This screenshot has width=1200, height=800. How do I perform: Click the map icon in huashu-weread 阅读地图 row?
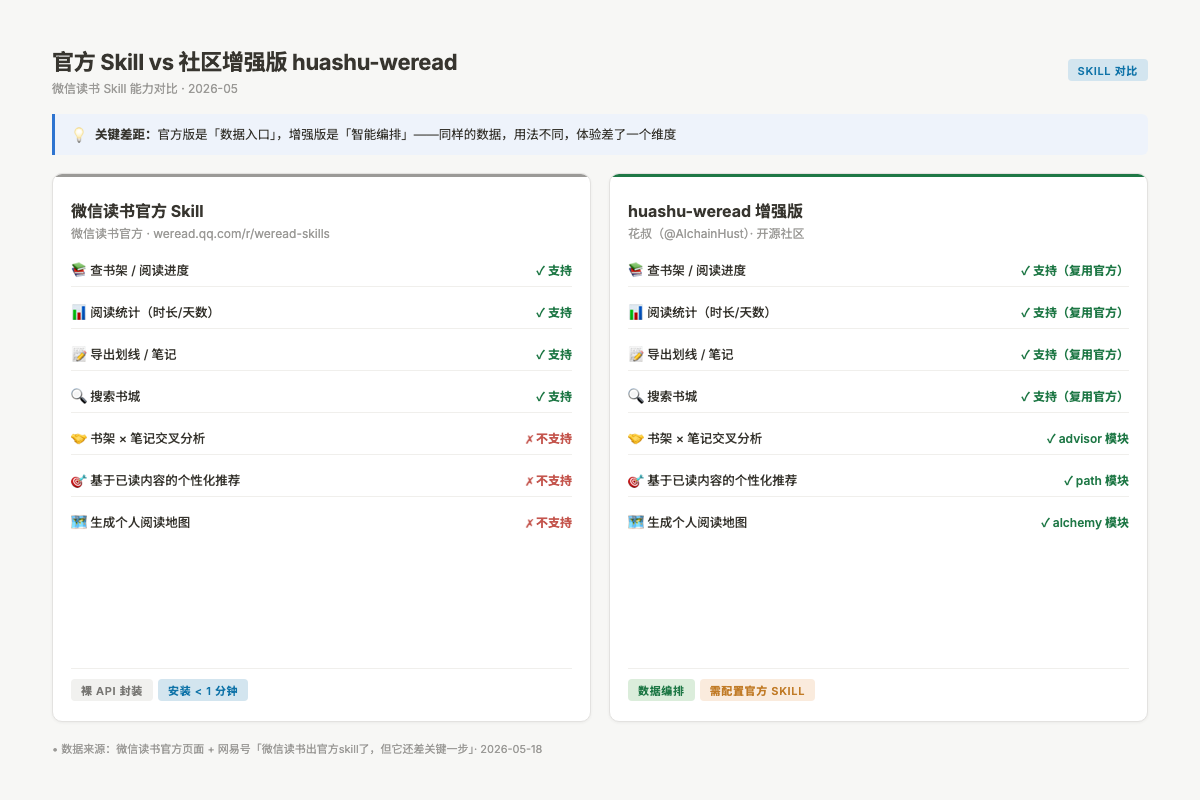[636, 522]
